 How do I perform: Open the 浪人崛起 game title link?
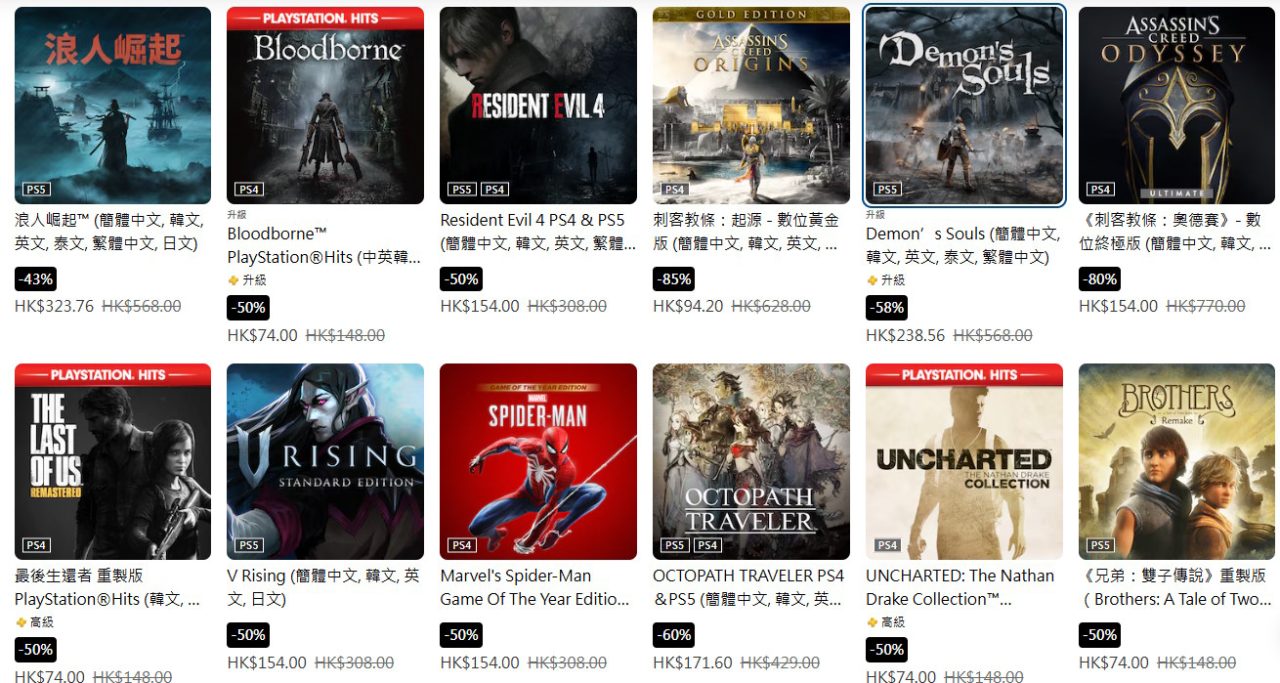[110, 231]
